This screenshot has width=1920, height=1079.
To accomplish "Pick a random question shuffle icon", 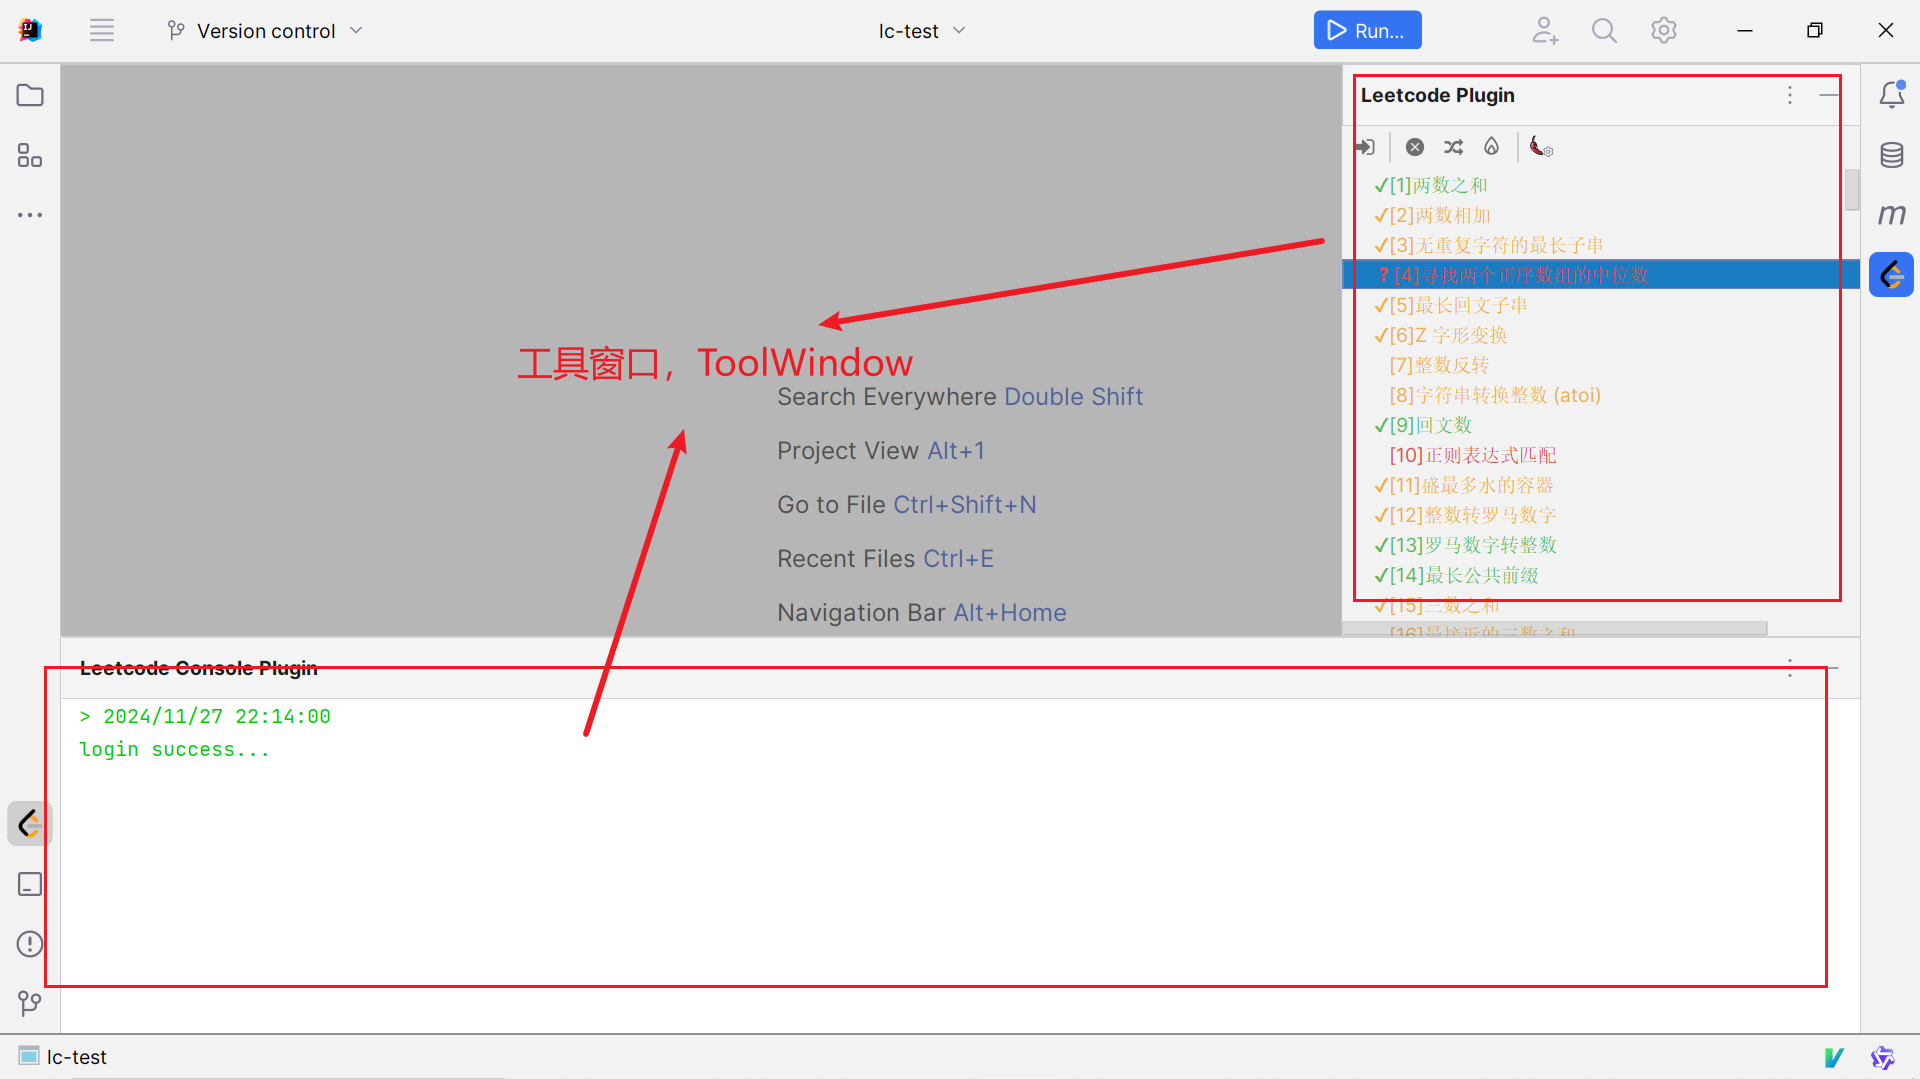I will (1454, 147).
